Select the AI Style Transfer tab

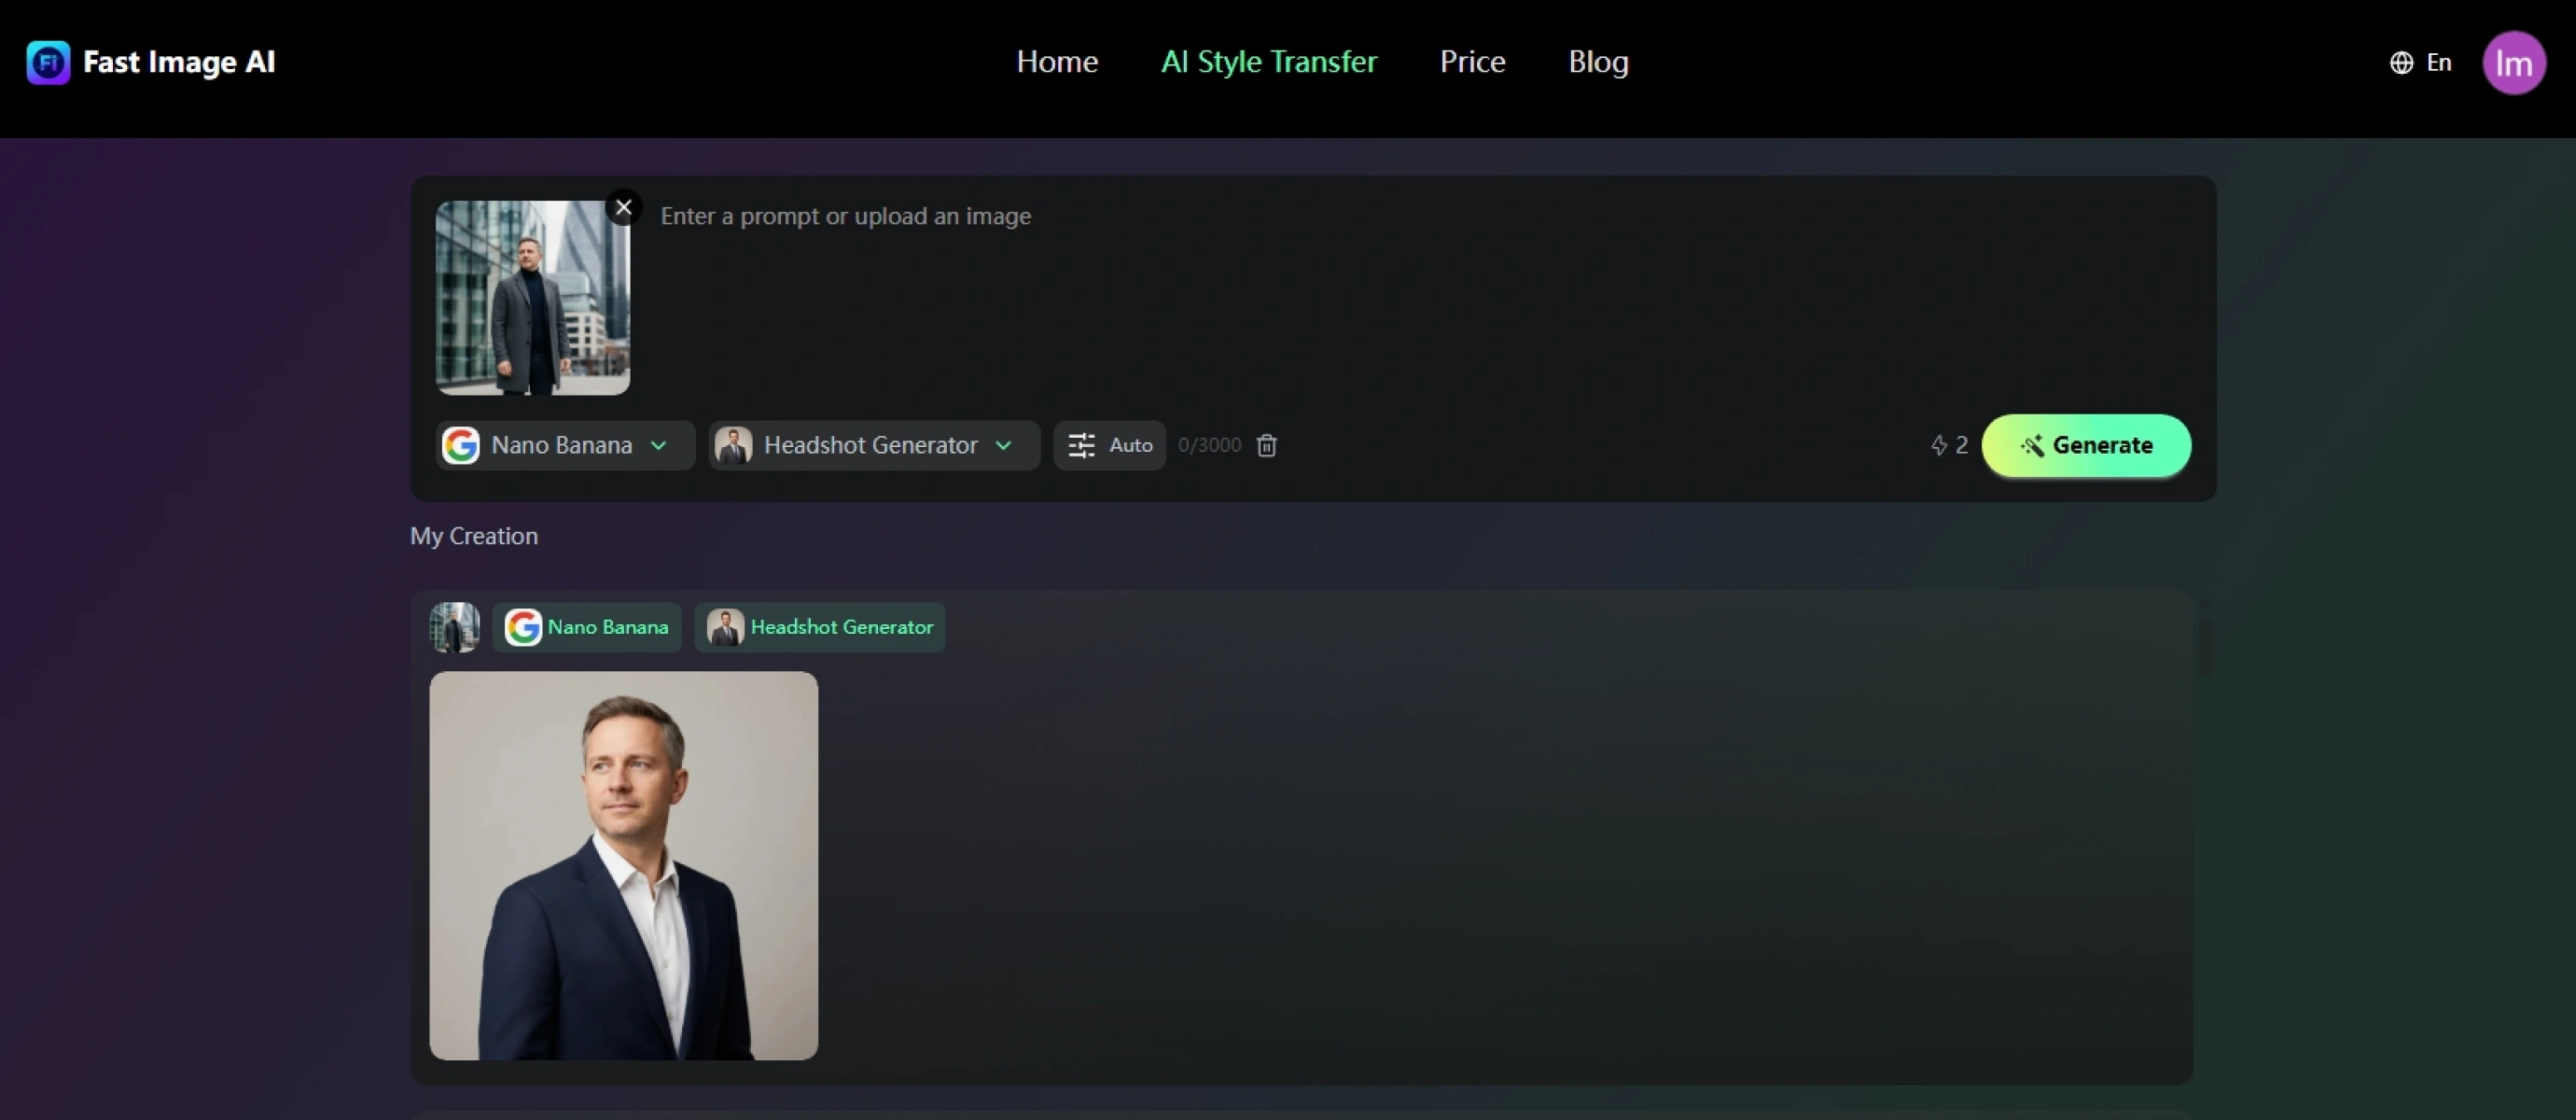click(1268, 62)
